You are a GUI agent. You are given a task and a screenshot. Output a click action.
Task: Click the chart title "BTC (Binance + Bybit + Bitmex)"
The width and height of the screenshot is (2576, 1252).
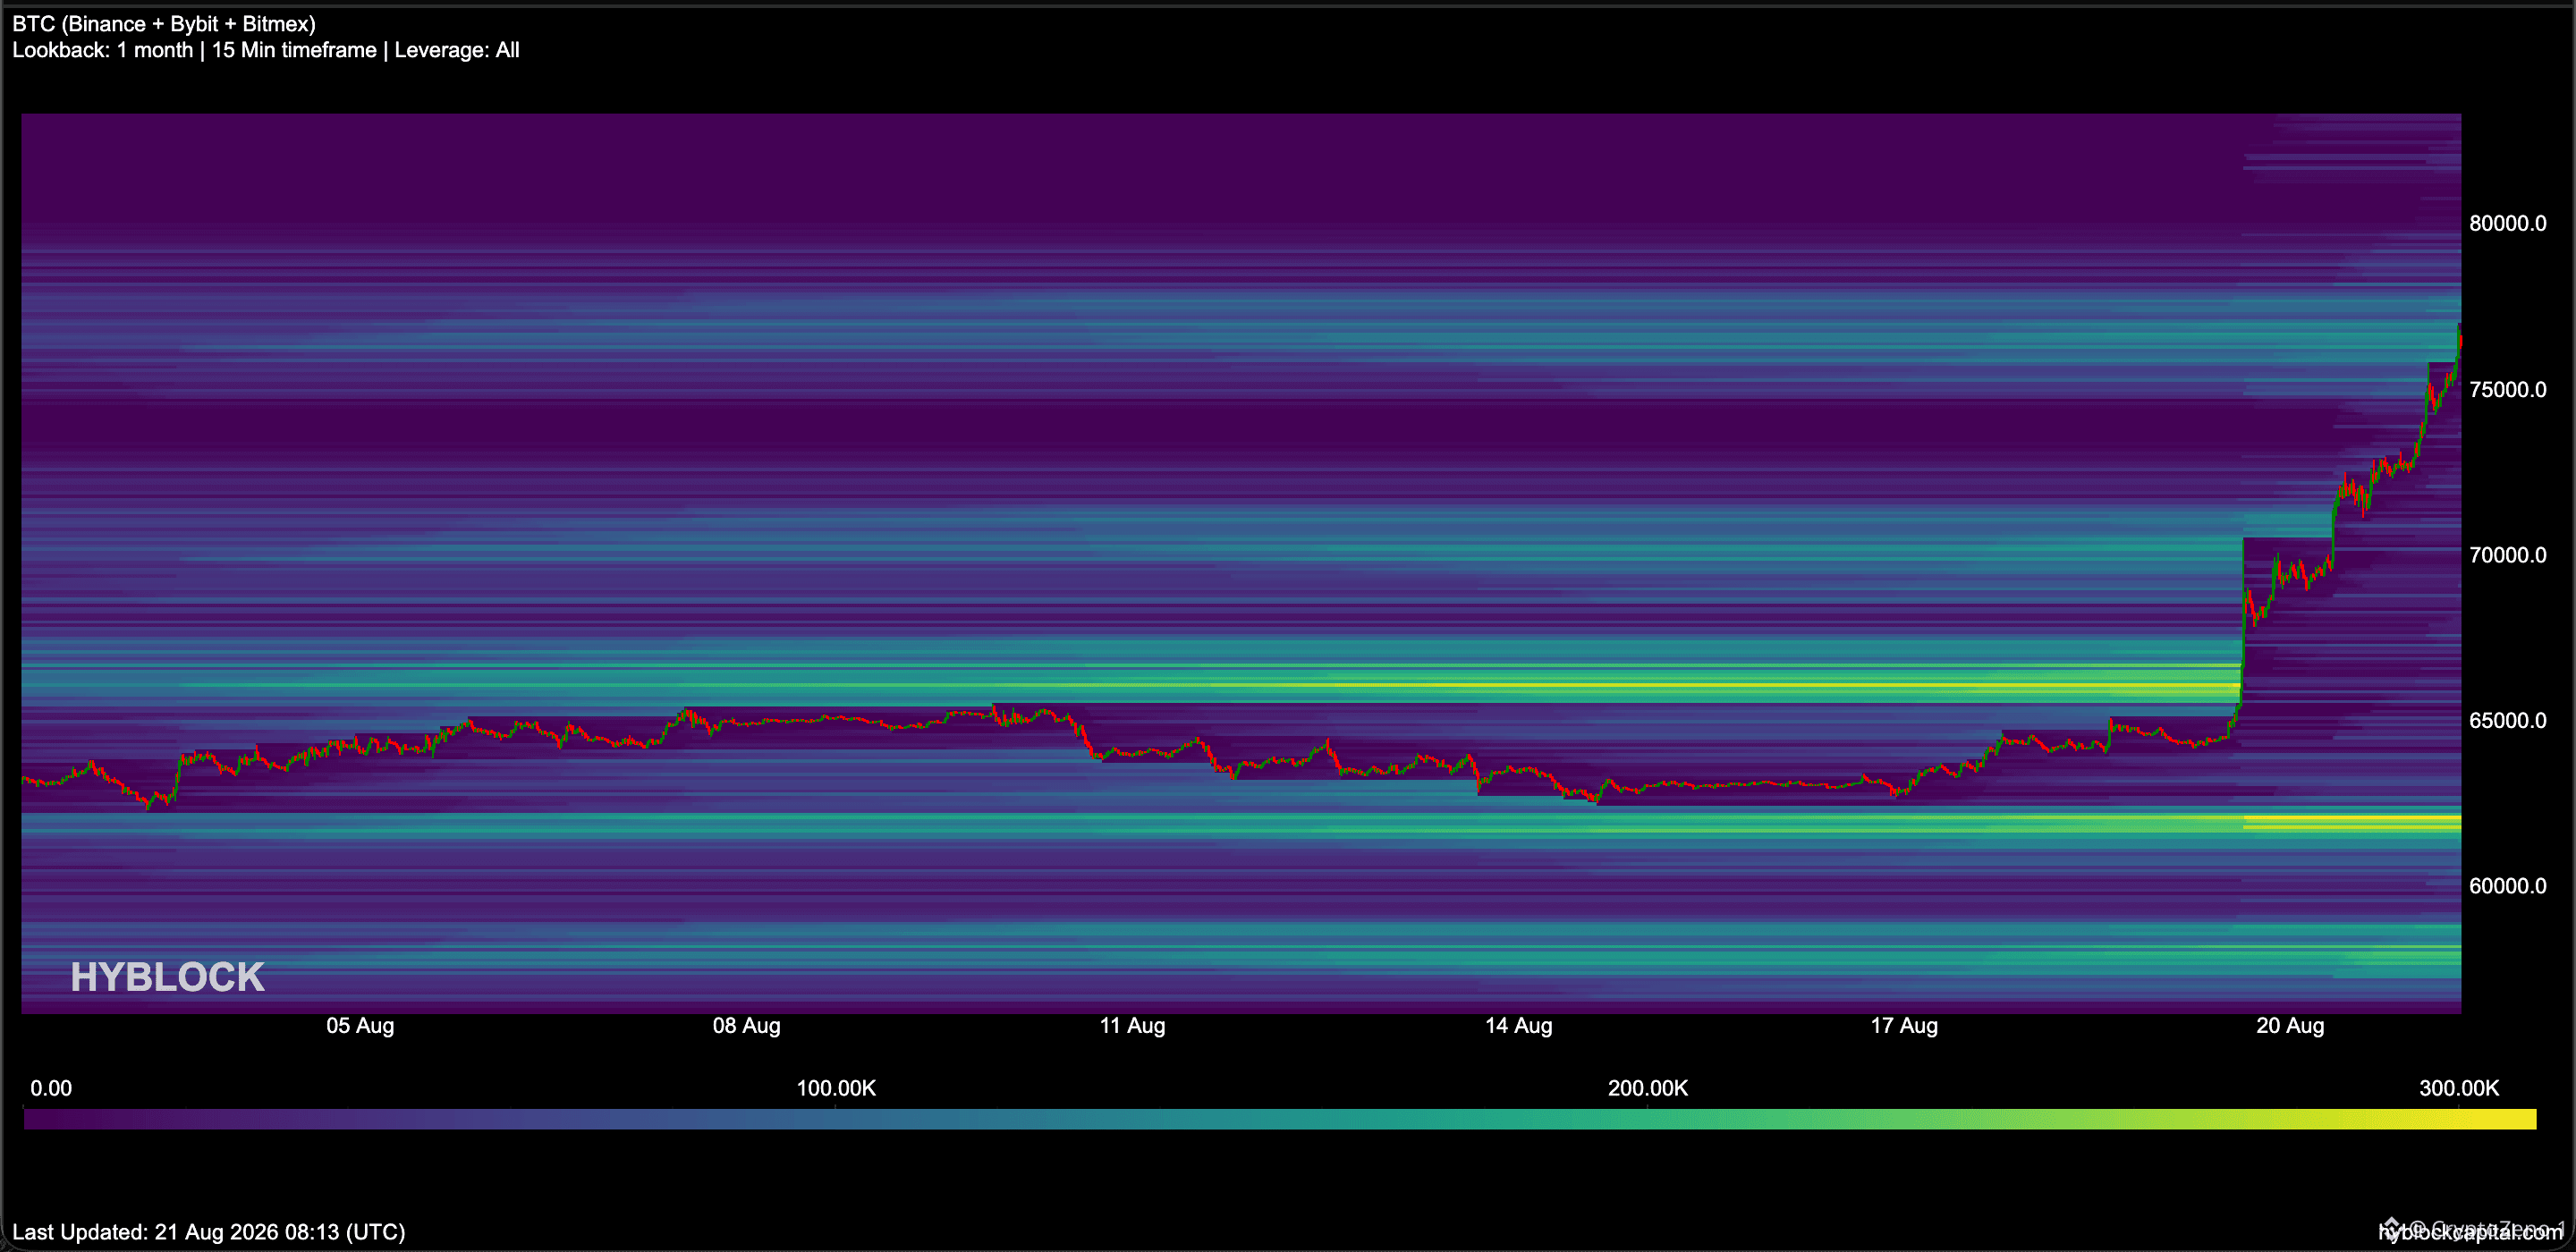tap(164, 24)
